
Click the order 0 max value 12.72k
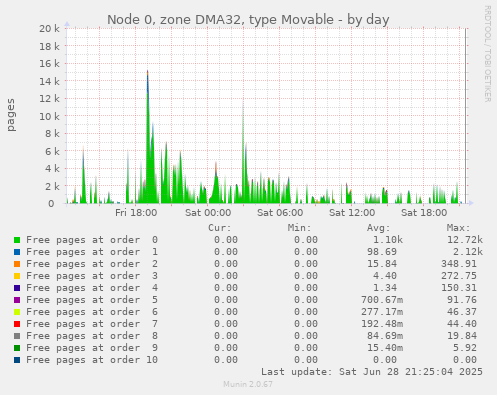[x=465, y=240]
